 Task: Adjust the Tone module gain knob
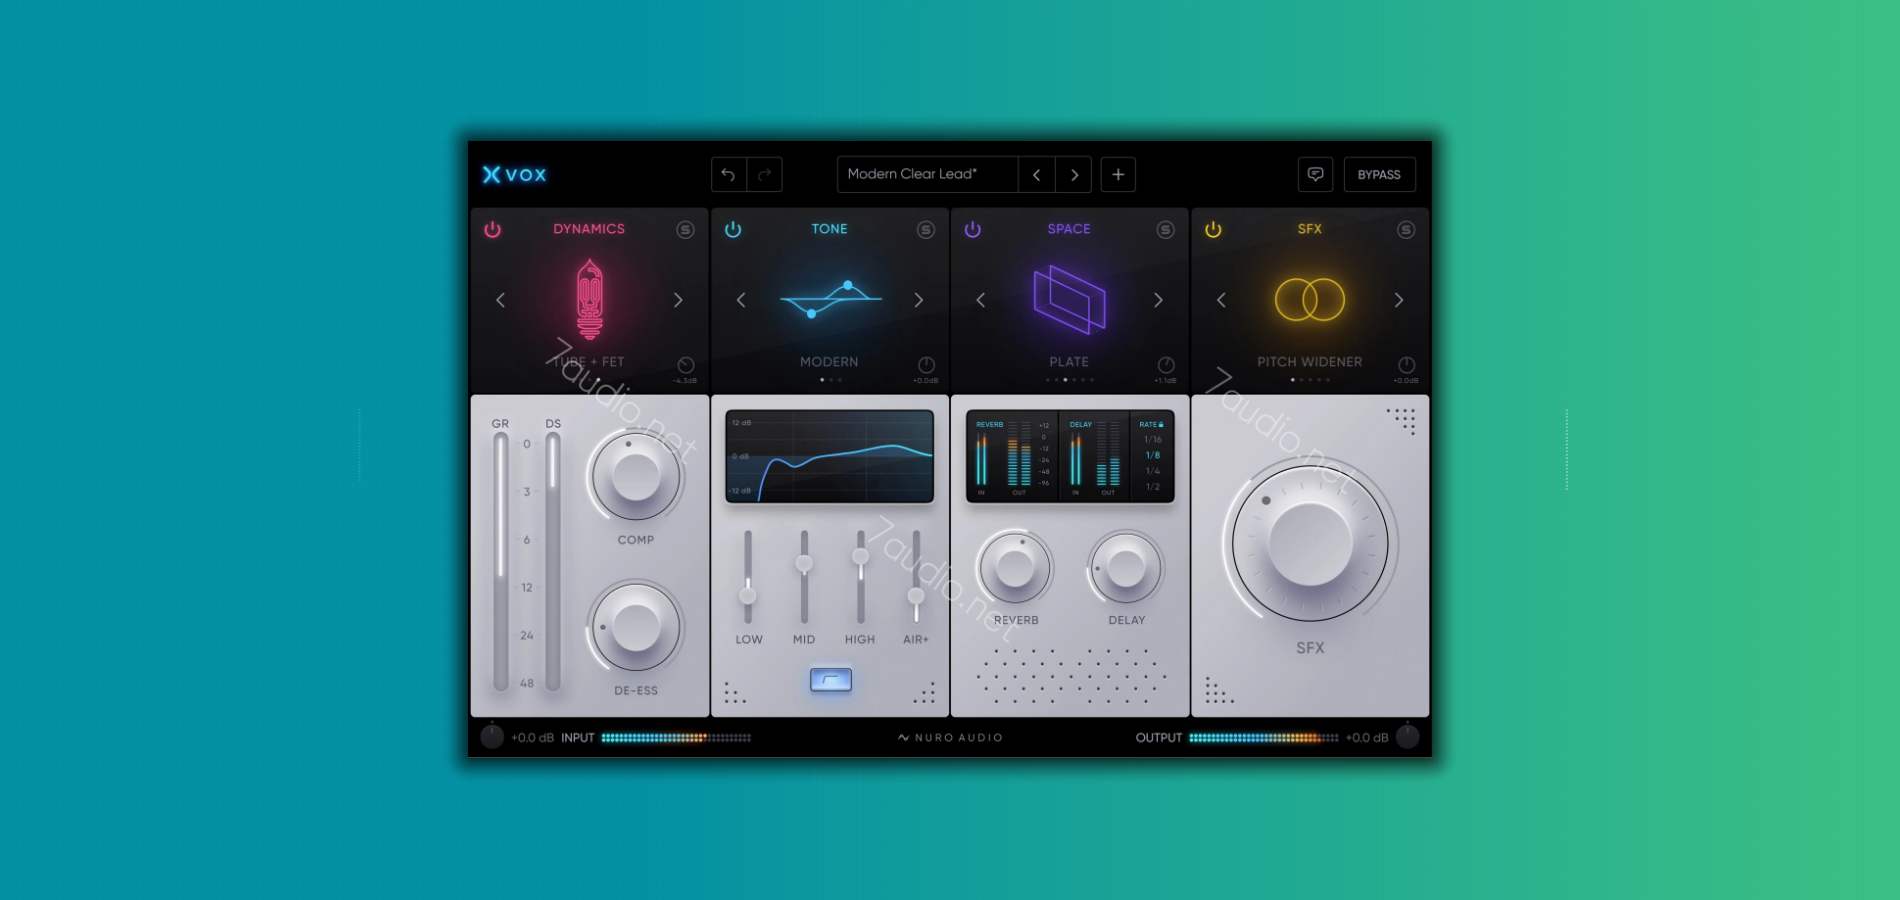coord(926,365)
